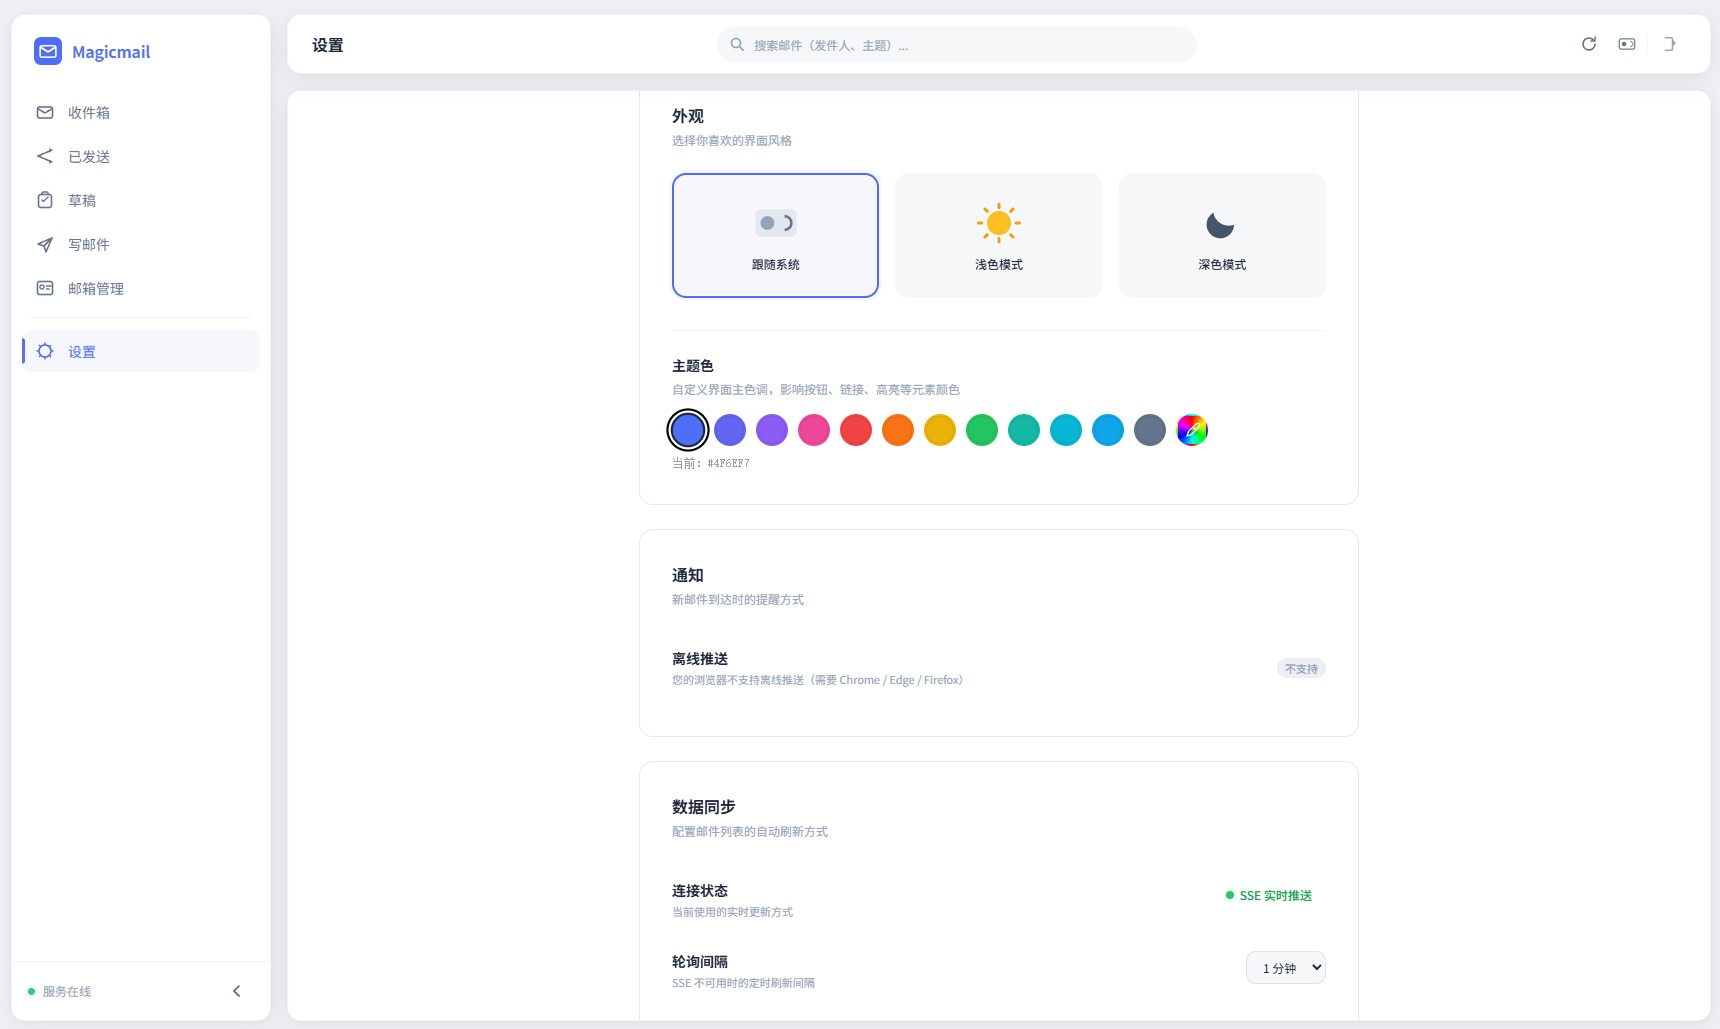Click the 主题色 heading
This screenshot has height=1029, width=1720.
click(x=693, y=366)
